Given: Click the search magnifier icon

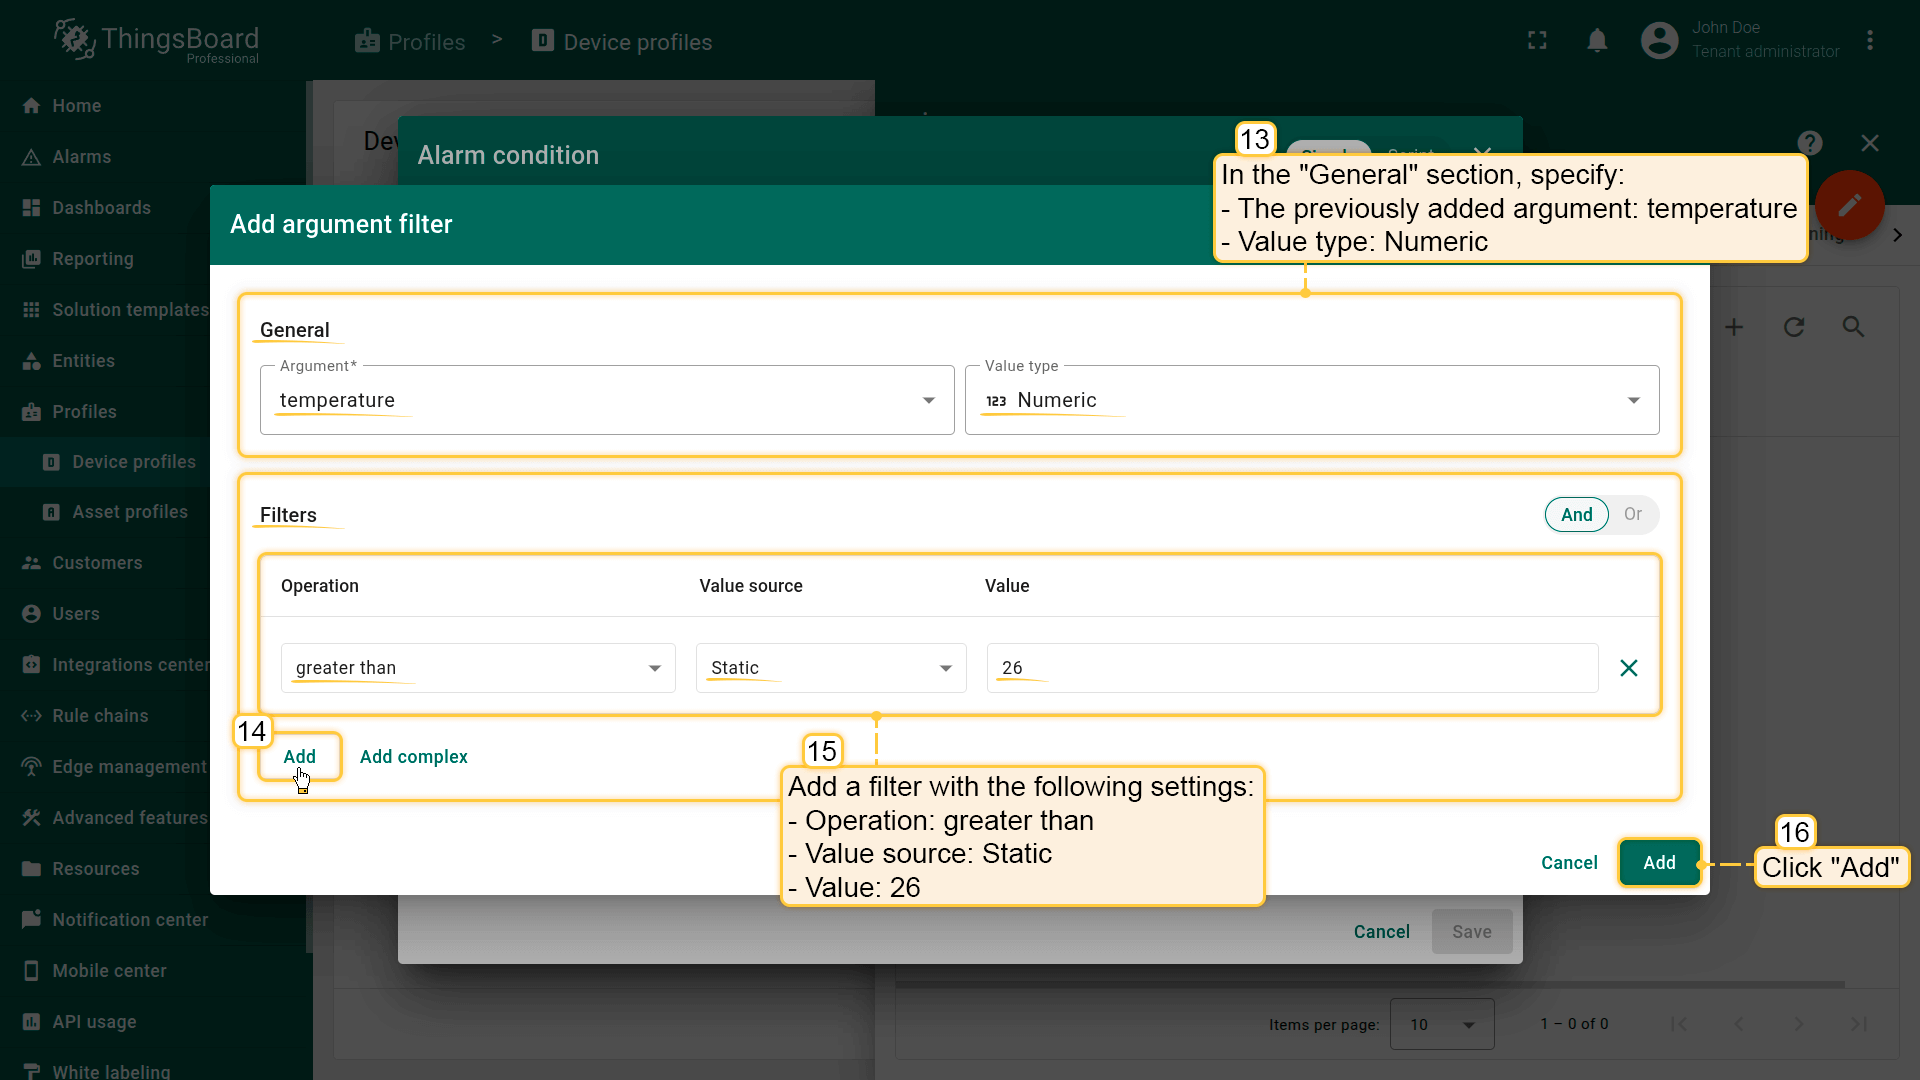Looking at the screenshot, I should [1853, 327].
